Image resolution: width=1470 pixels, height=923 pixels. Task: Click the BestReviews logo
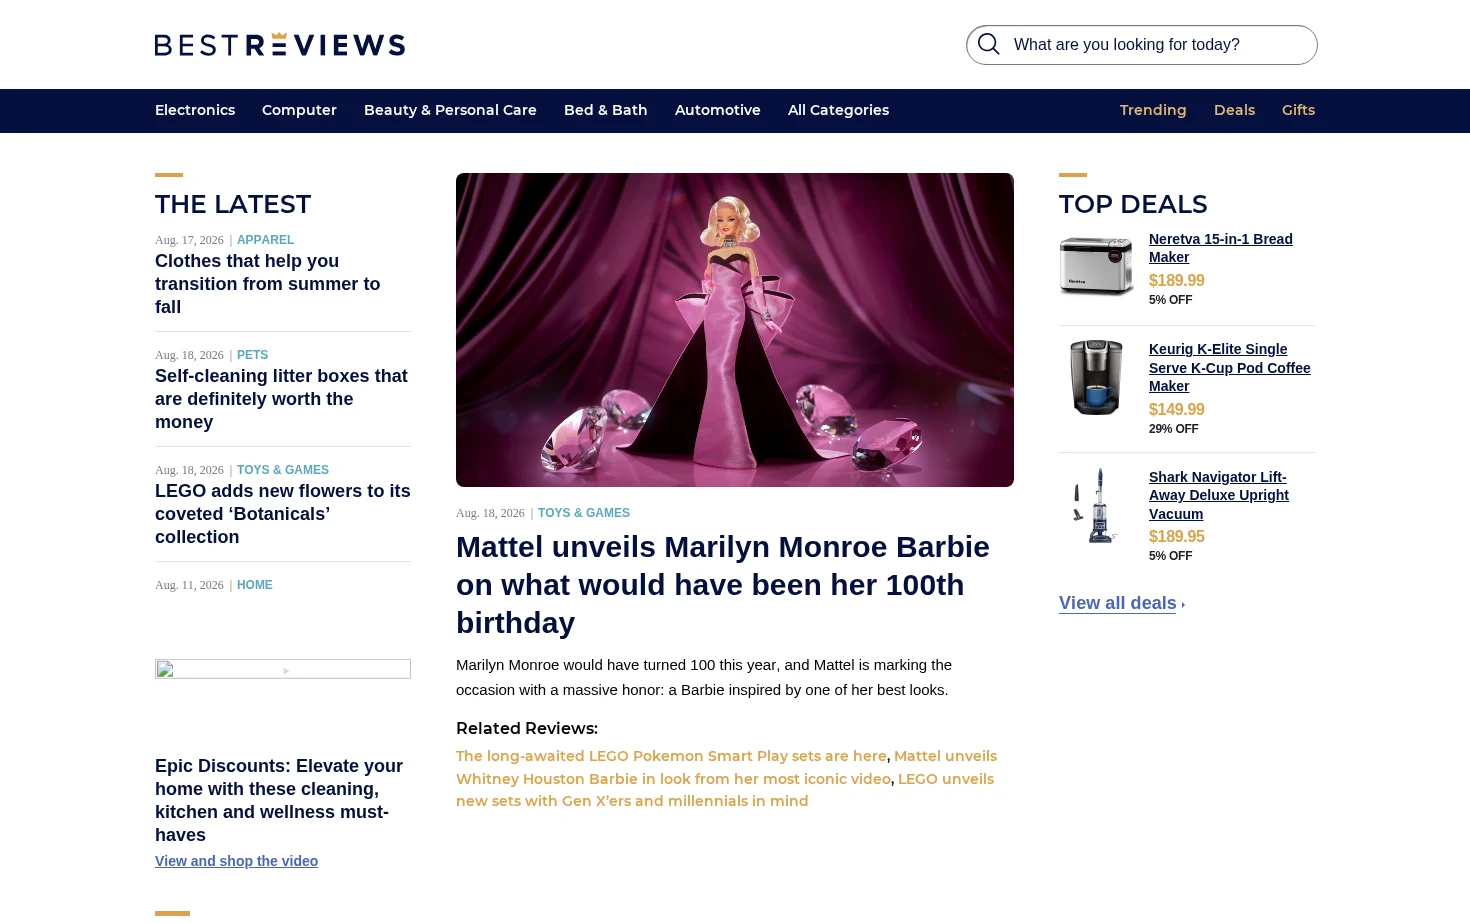pyautogui.click(x=280, y=45)
